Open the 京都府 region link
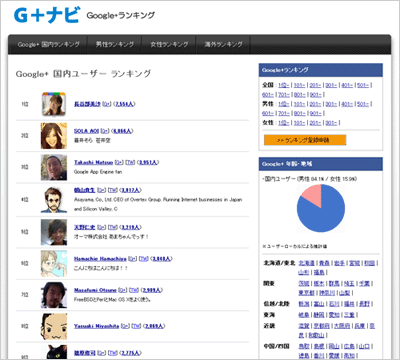400x360 pixels. [322, 326]
